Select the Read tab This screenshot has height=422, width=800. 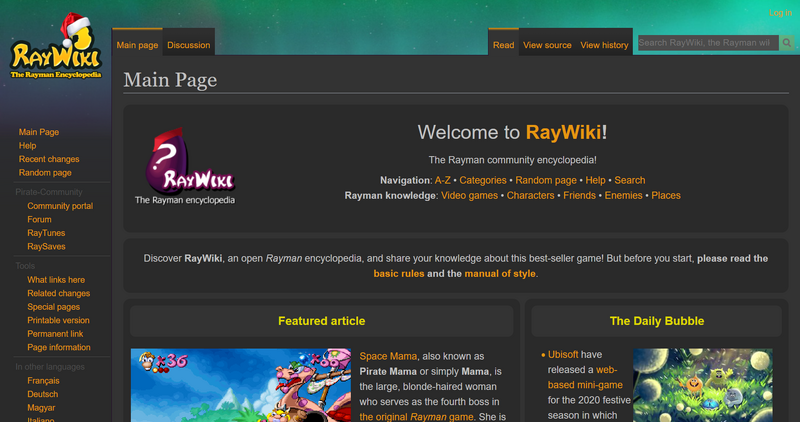click(504, 45)
